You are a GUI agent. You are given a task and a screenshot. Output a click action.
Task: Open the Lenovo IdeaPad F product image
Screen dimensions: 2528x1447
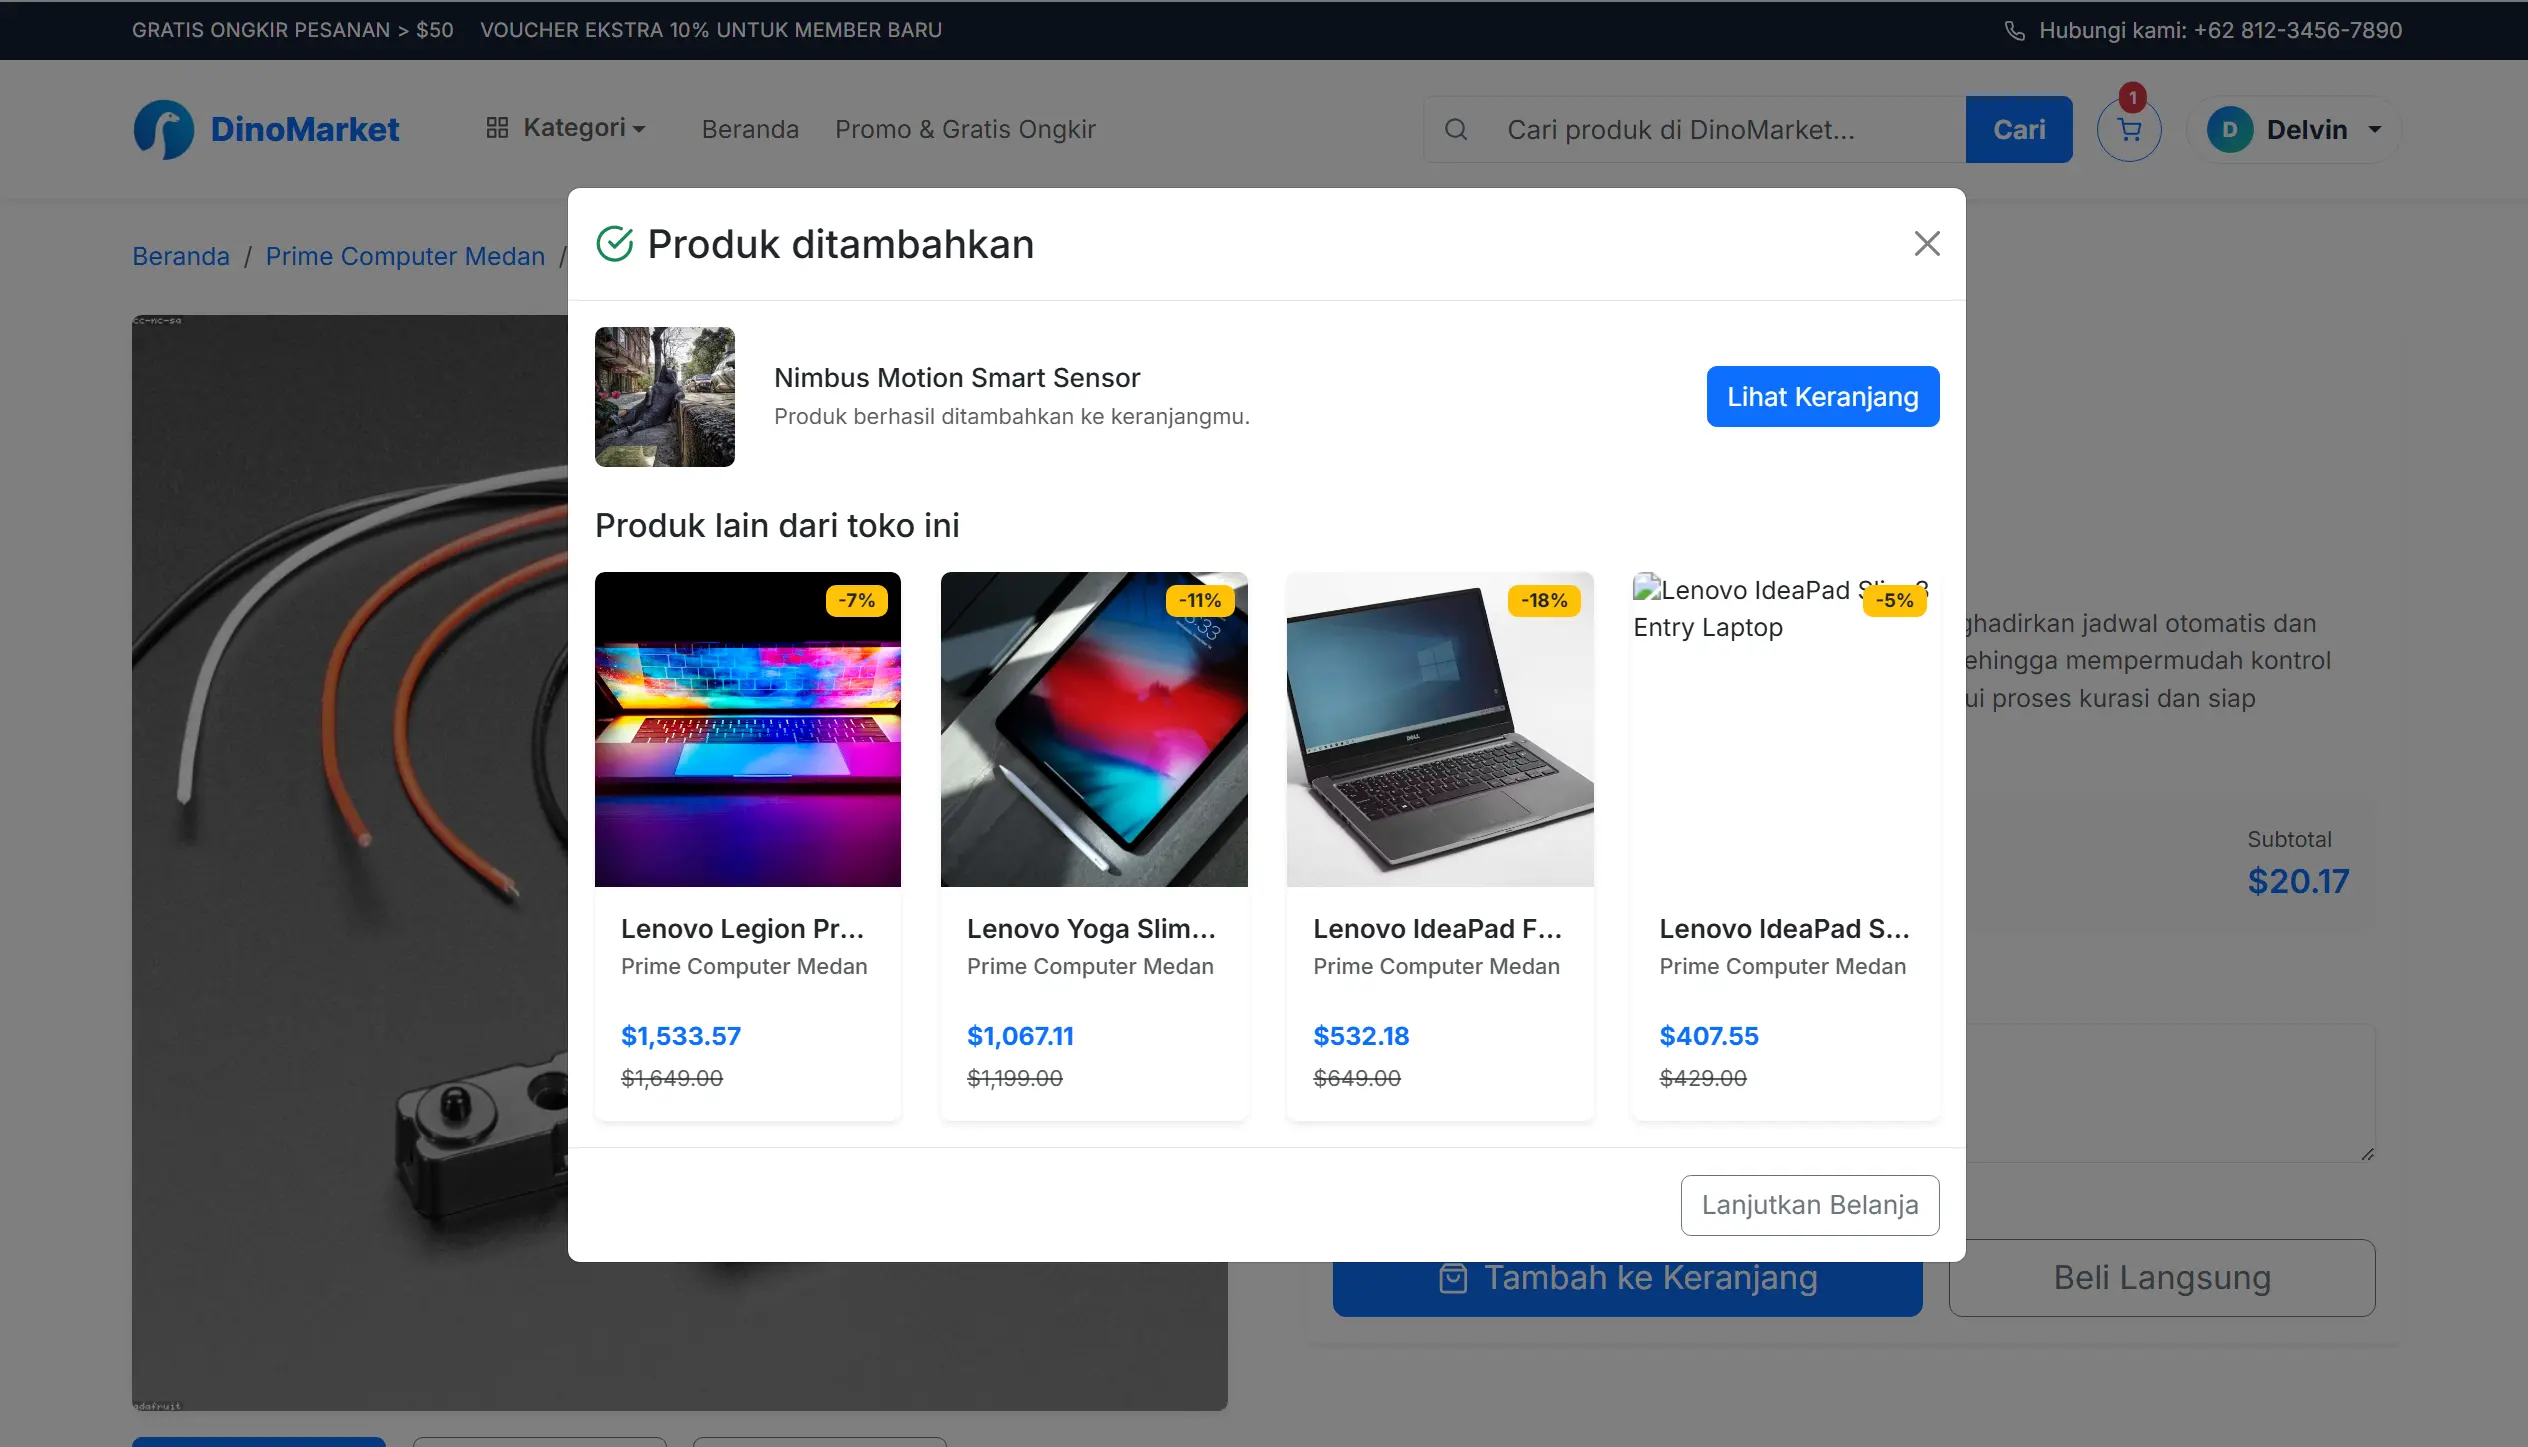tap(1439, 729)
